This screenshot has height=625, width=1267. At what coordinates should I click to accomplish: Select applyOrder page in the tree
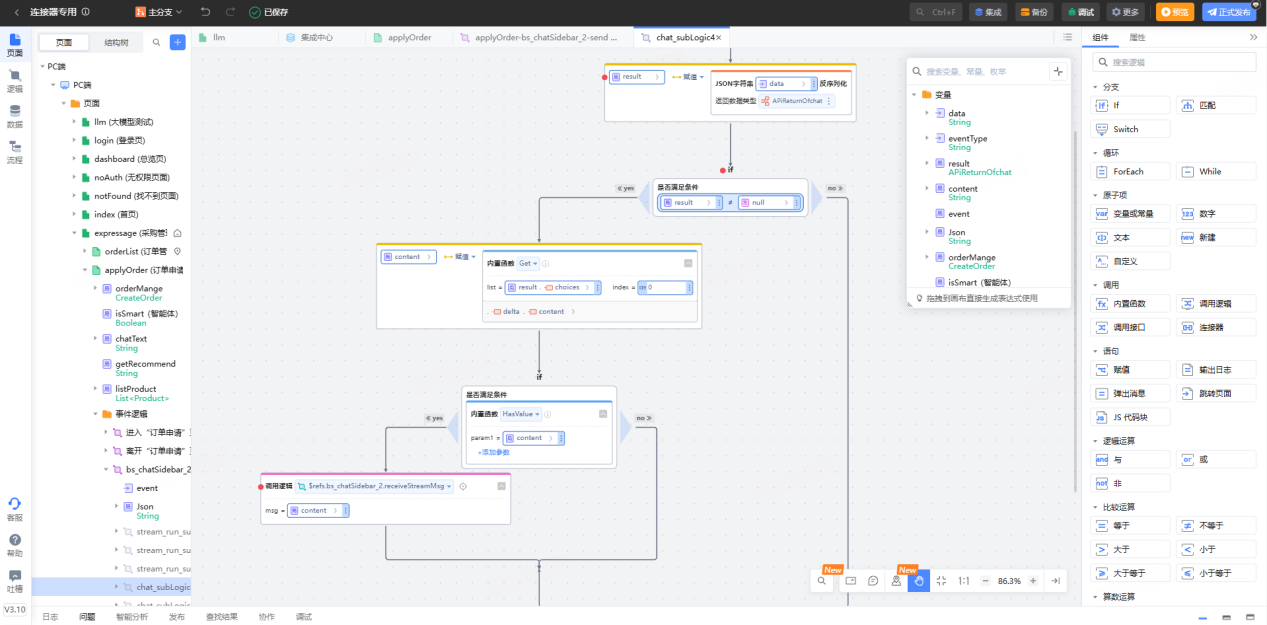click(x=137, y=270)
